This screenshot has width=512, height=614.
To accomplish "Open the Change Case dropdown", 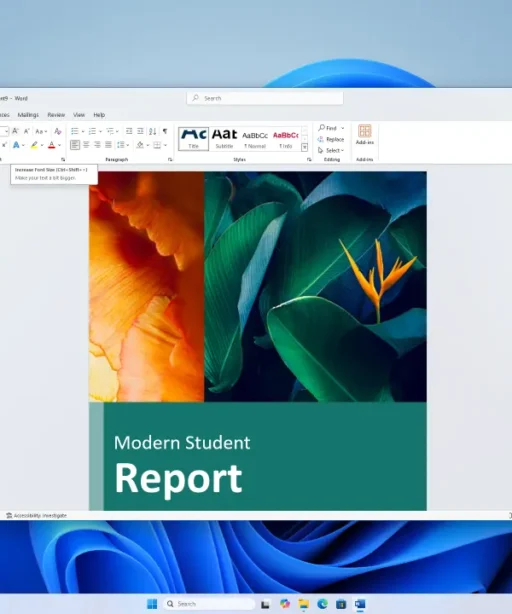I will (41, 131).
